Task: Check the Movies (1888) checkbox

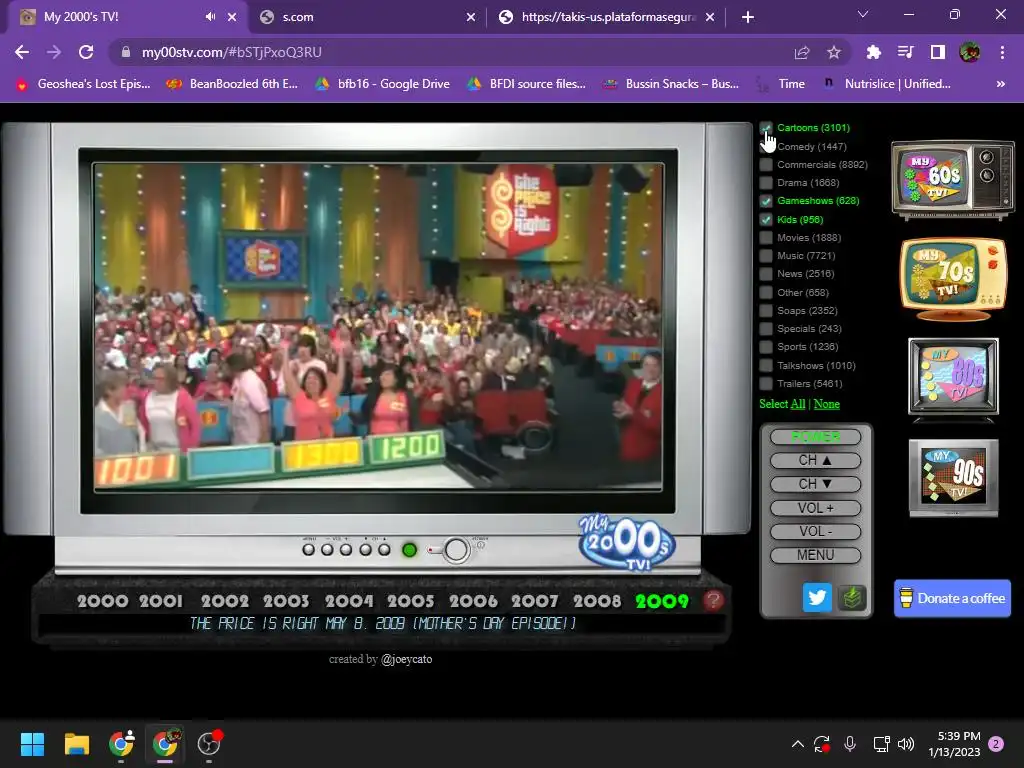Action: [766, 238]
